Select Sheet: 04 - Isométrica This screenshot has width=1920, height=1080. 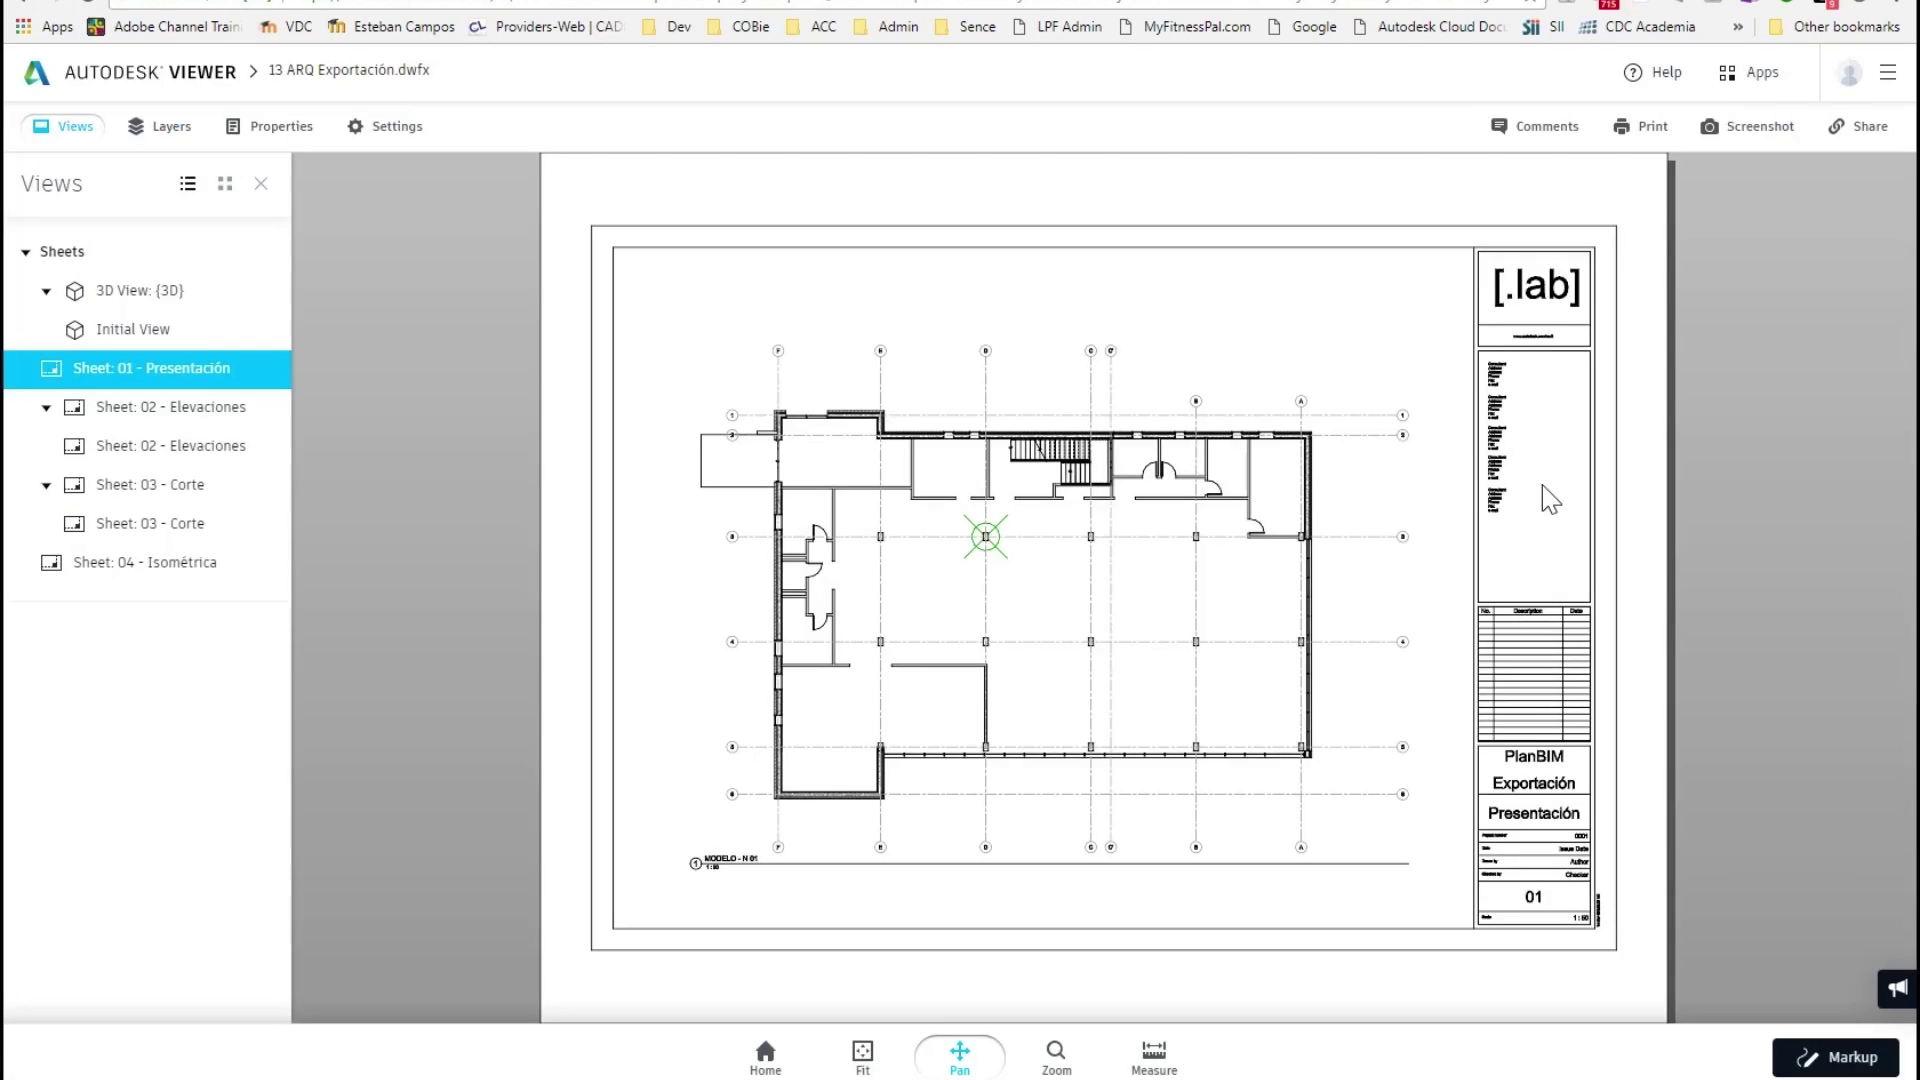[144, 562]
